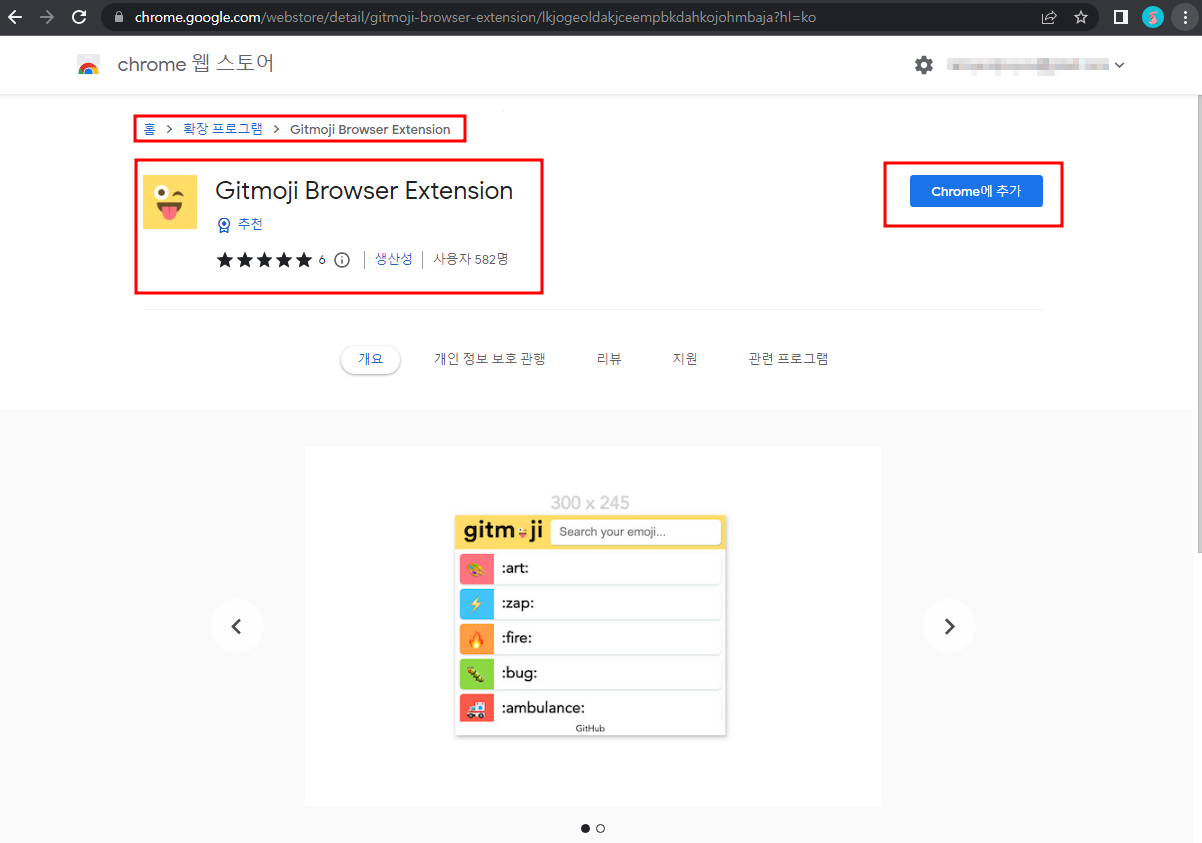Click the 추천 label text
This screenshot has height=843, width=1202.
coord(250,224)
